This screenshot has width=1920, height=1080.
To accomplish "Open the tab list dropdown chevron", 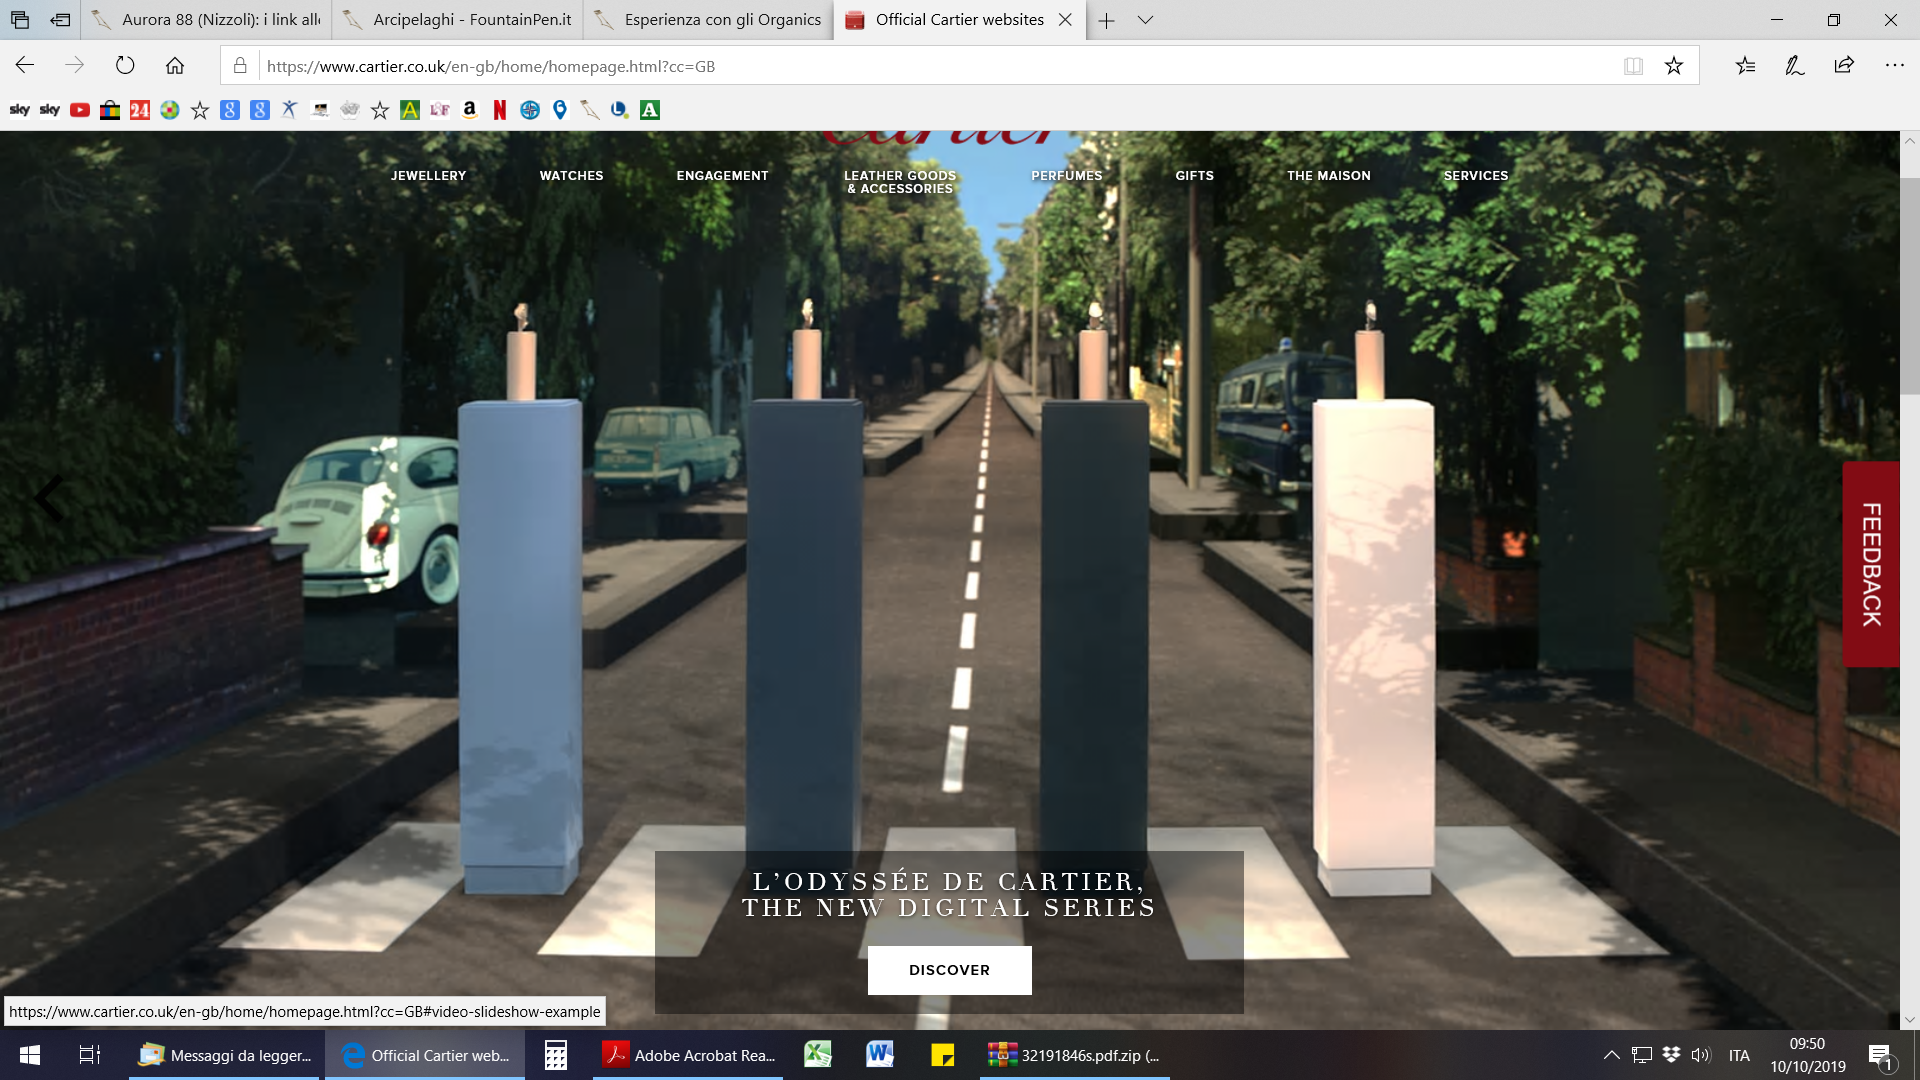I will [x=1146, y=20].
